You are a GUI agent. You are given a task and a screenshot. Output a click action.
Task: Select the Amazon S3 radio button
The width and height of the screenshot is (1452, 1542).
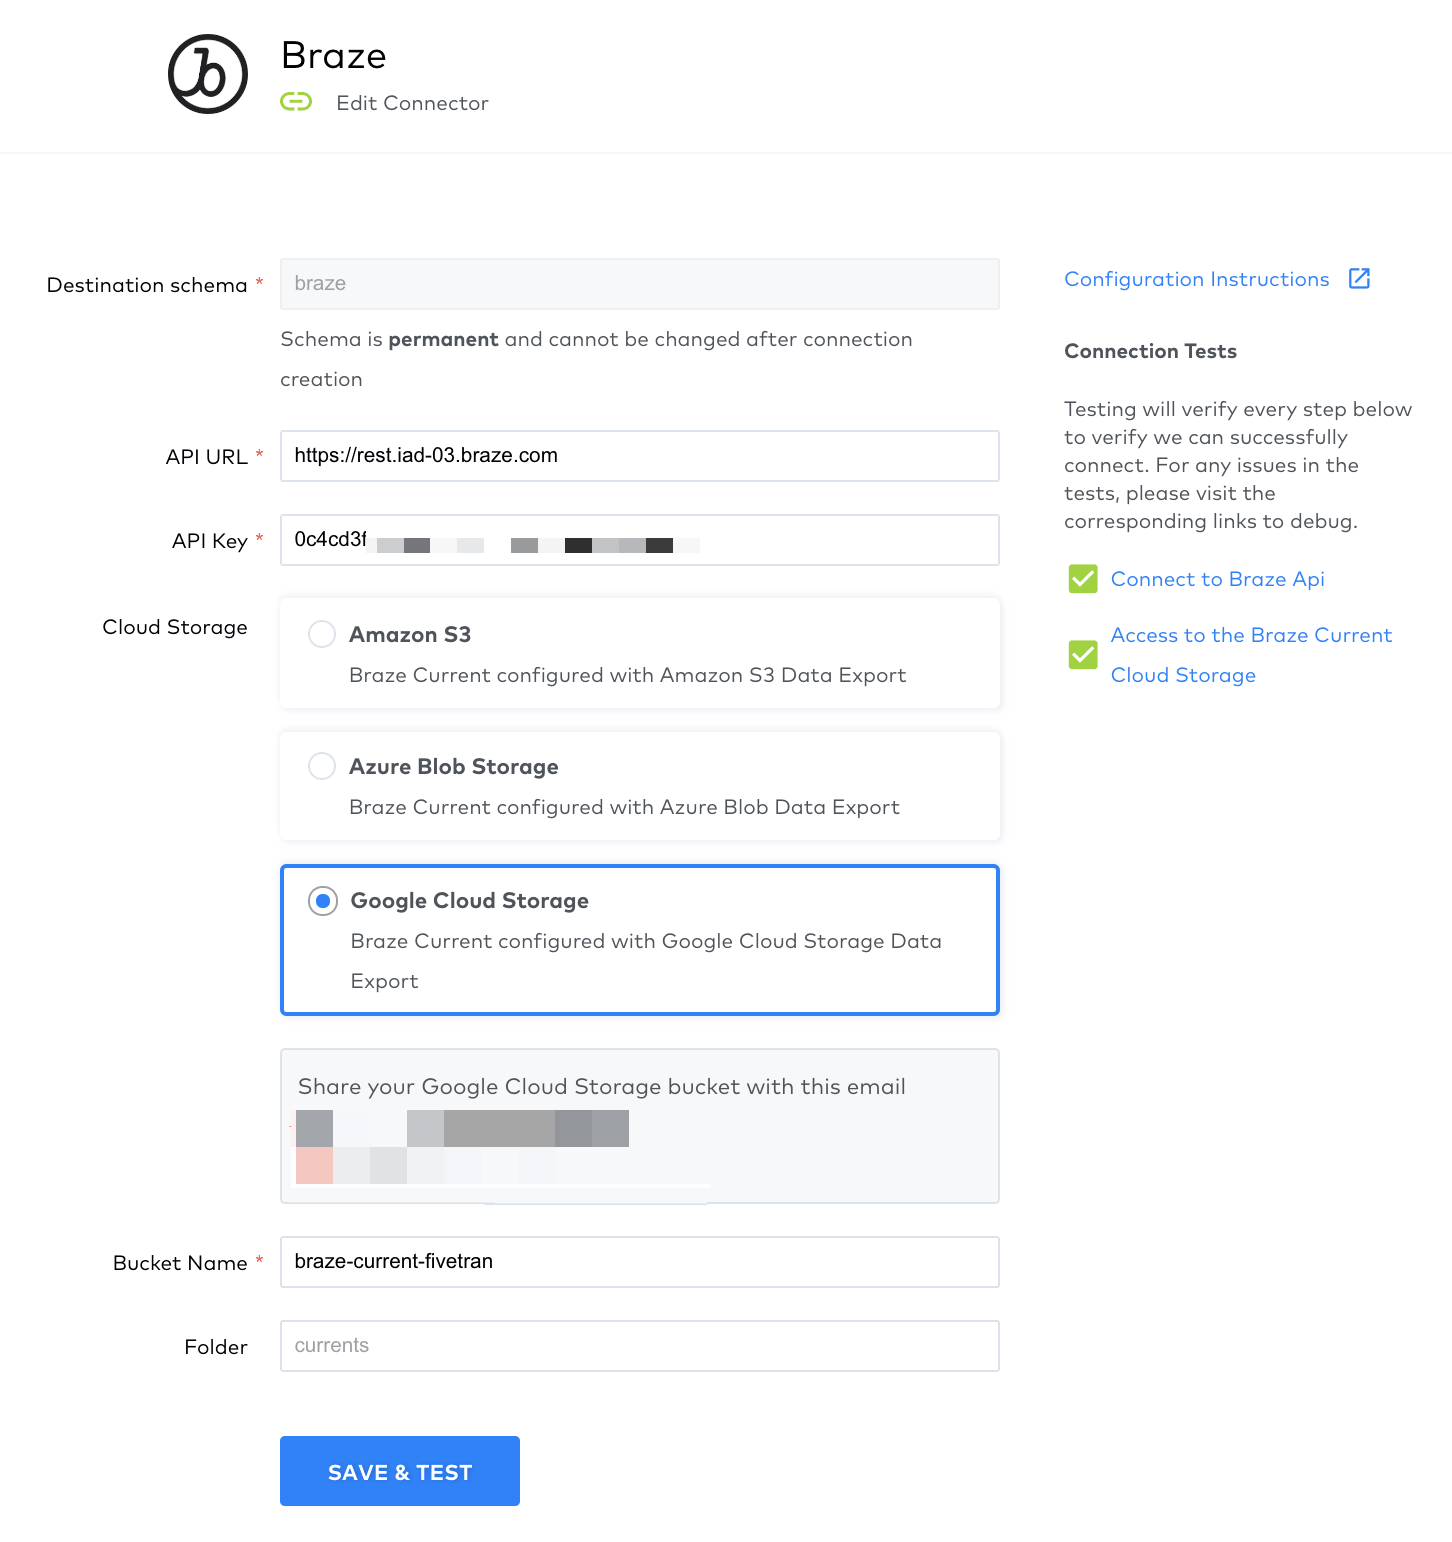[322, 634]
